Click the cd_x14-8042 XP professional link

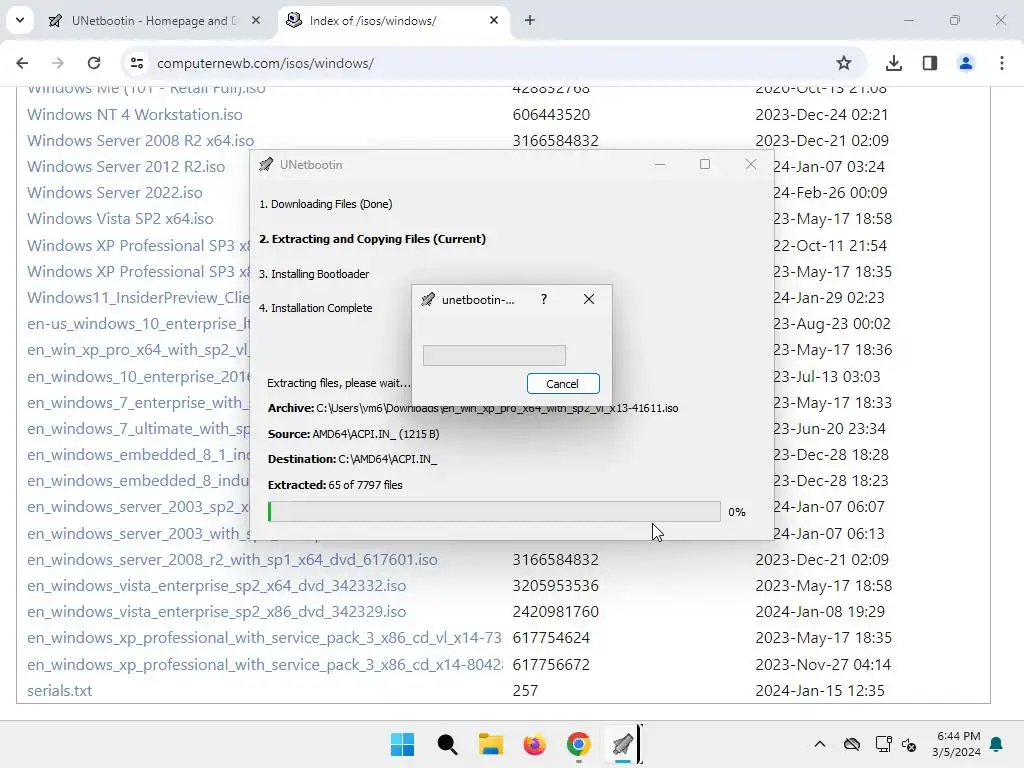[x=264, y=664]
